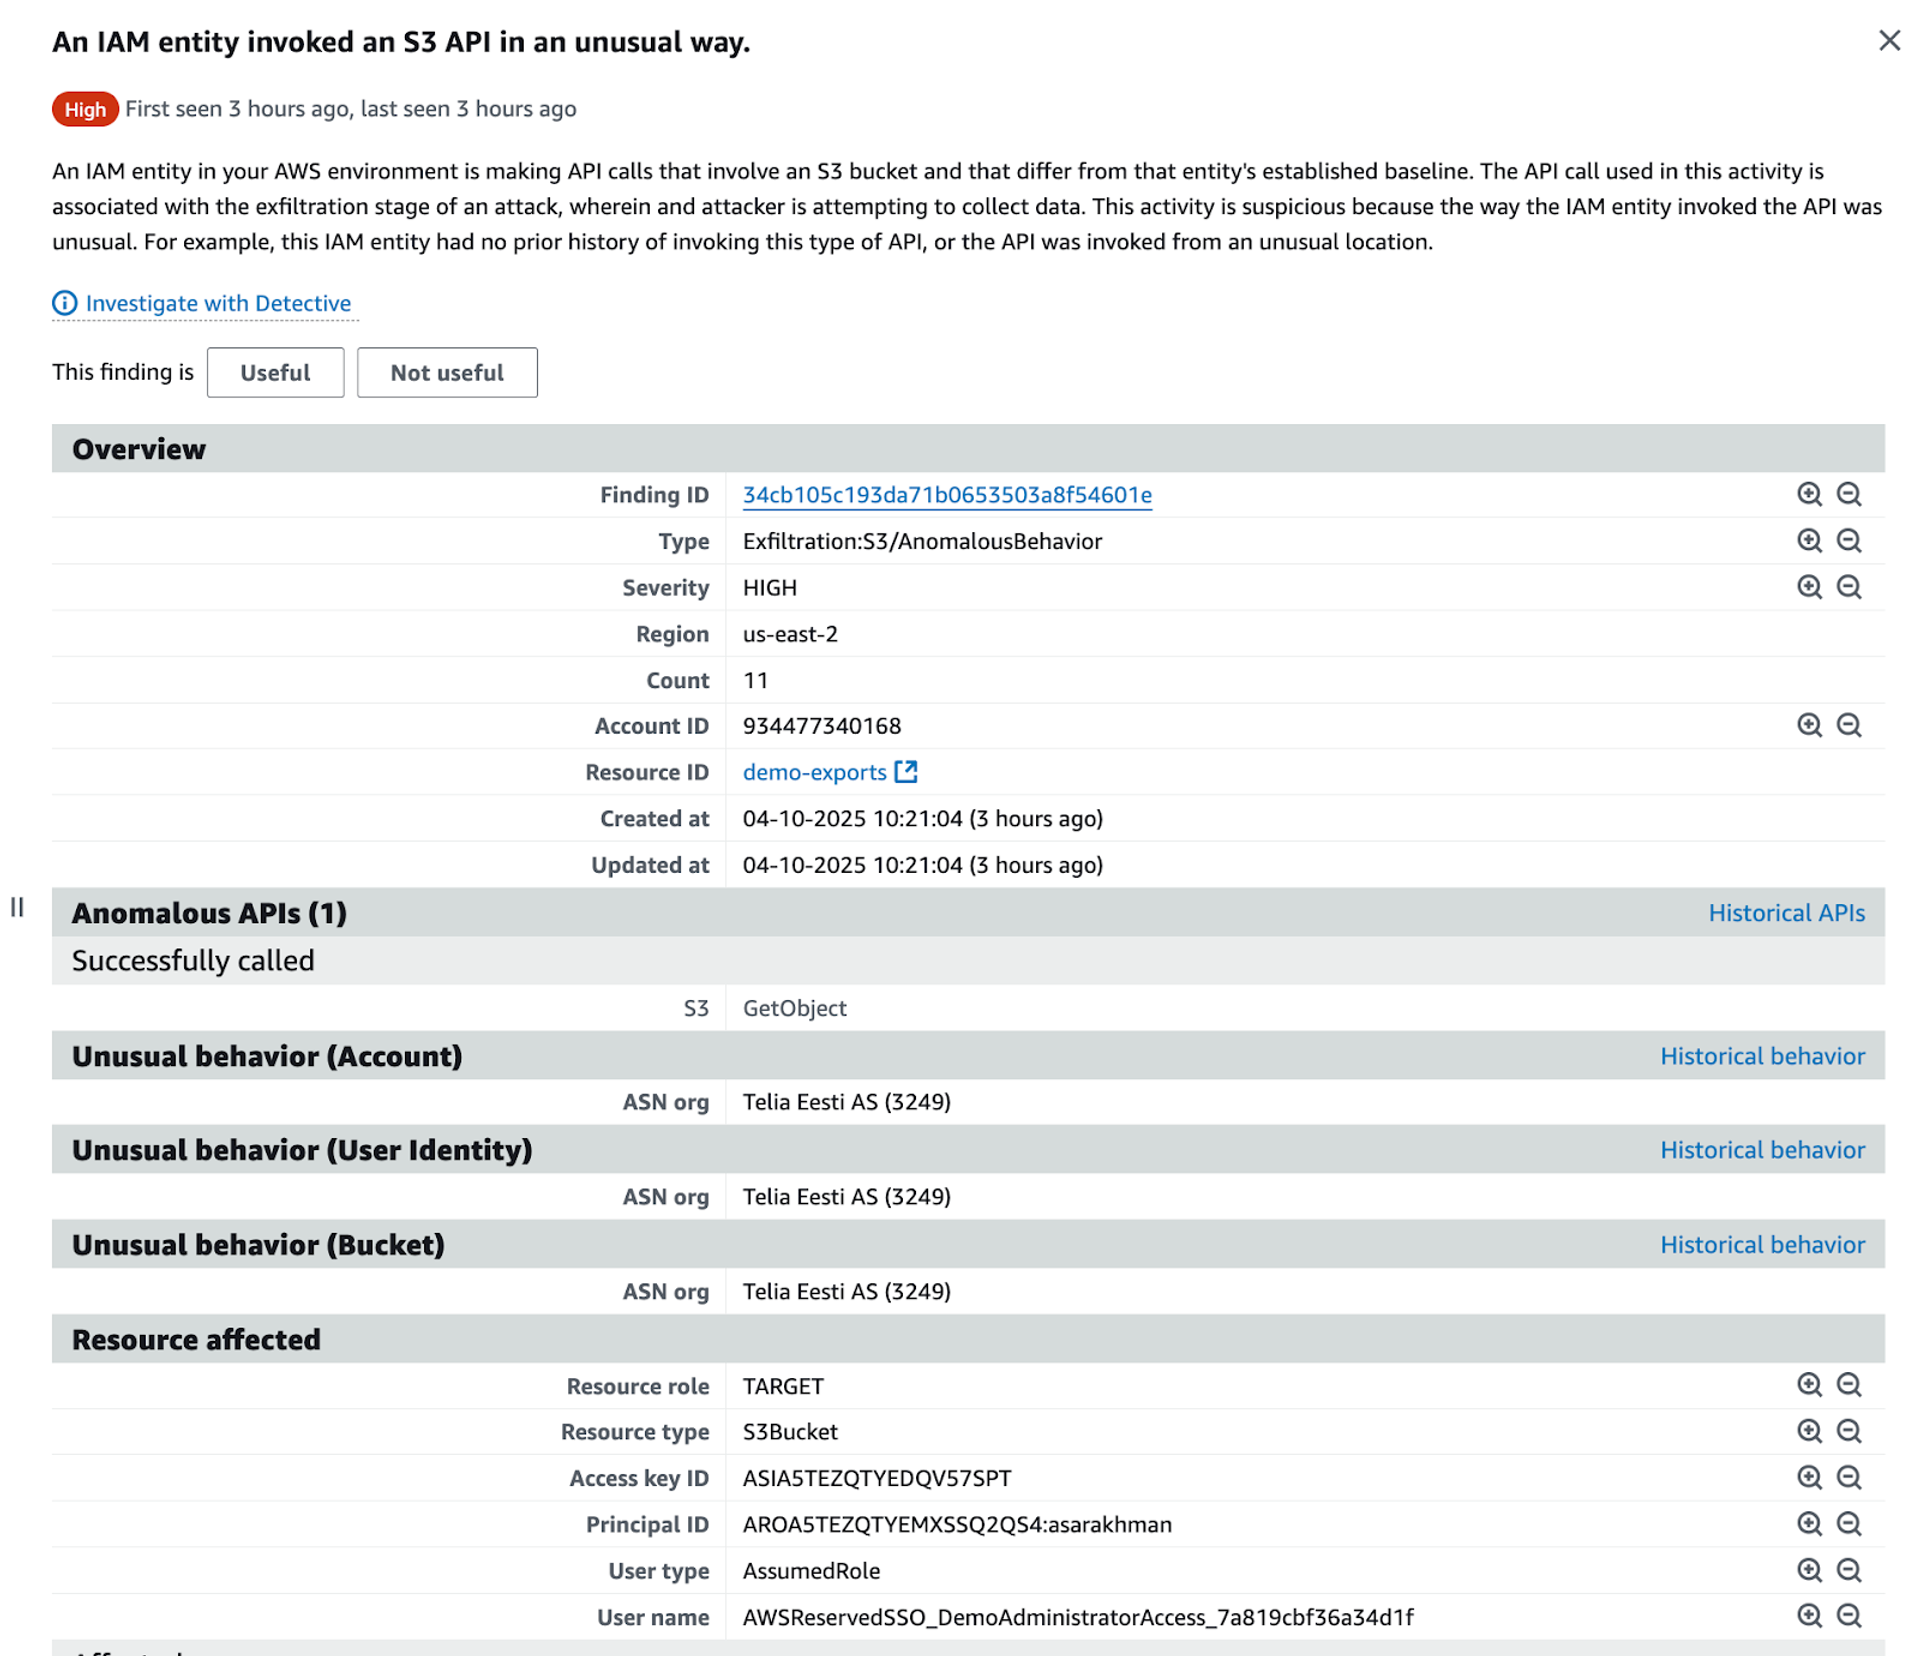The width and height of the screenshot is (1920, 1656).
Task: Exclude filter icon for User type row
Action: pyautogui.click(x=1849, y=1570)
